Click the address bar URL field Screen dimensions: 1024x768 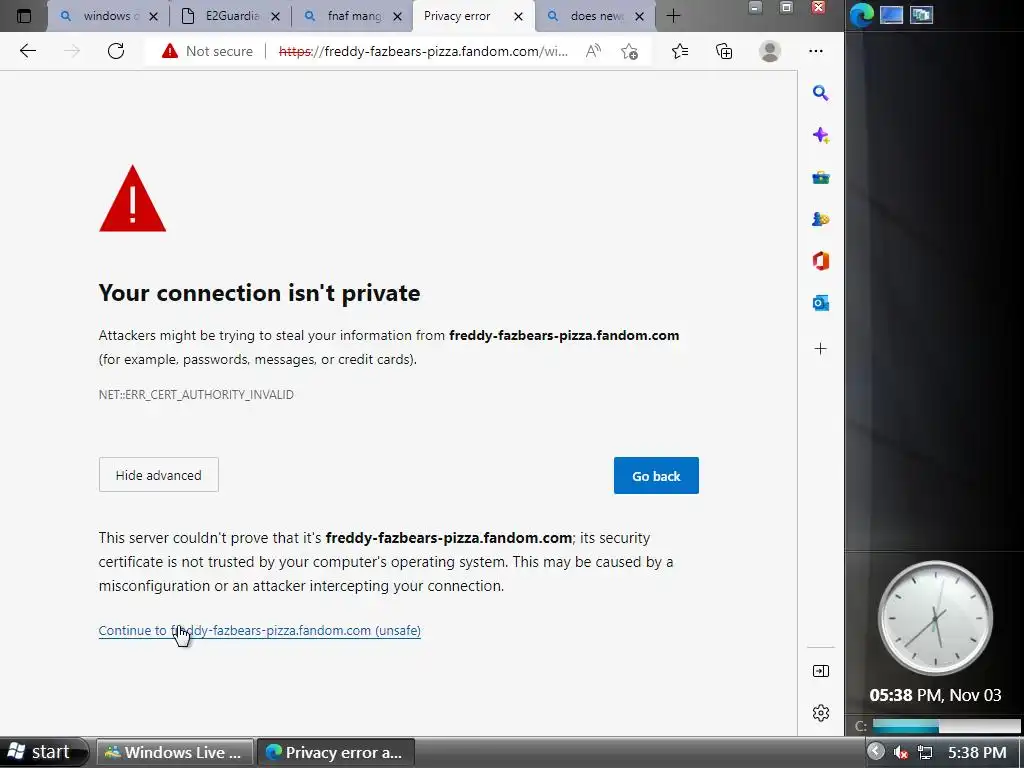pos(423,51)
